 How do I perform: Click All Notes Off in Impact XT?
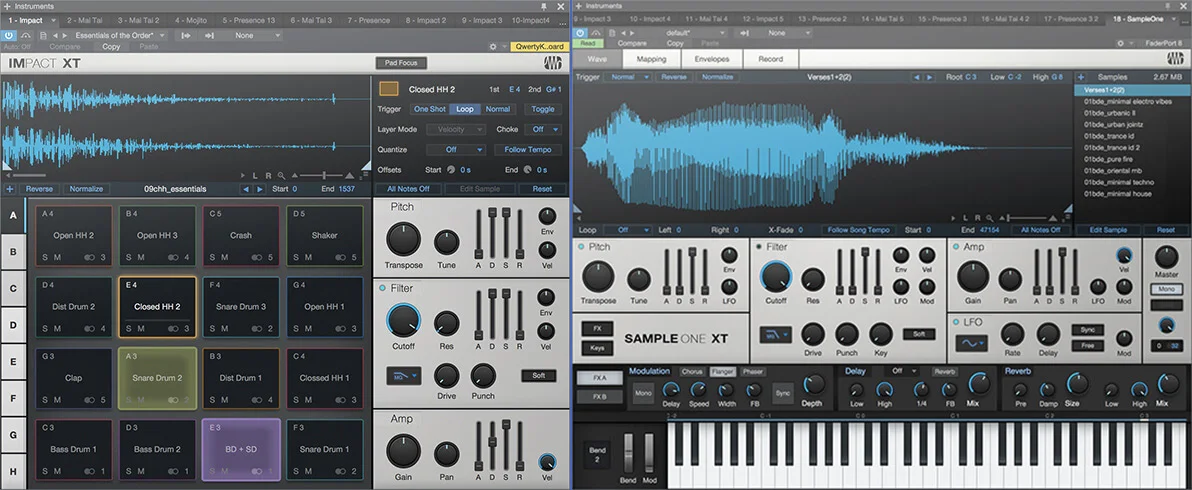pos(408,189)
